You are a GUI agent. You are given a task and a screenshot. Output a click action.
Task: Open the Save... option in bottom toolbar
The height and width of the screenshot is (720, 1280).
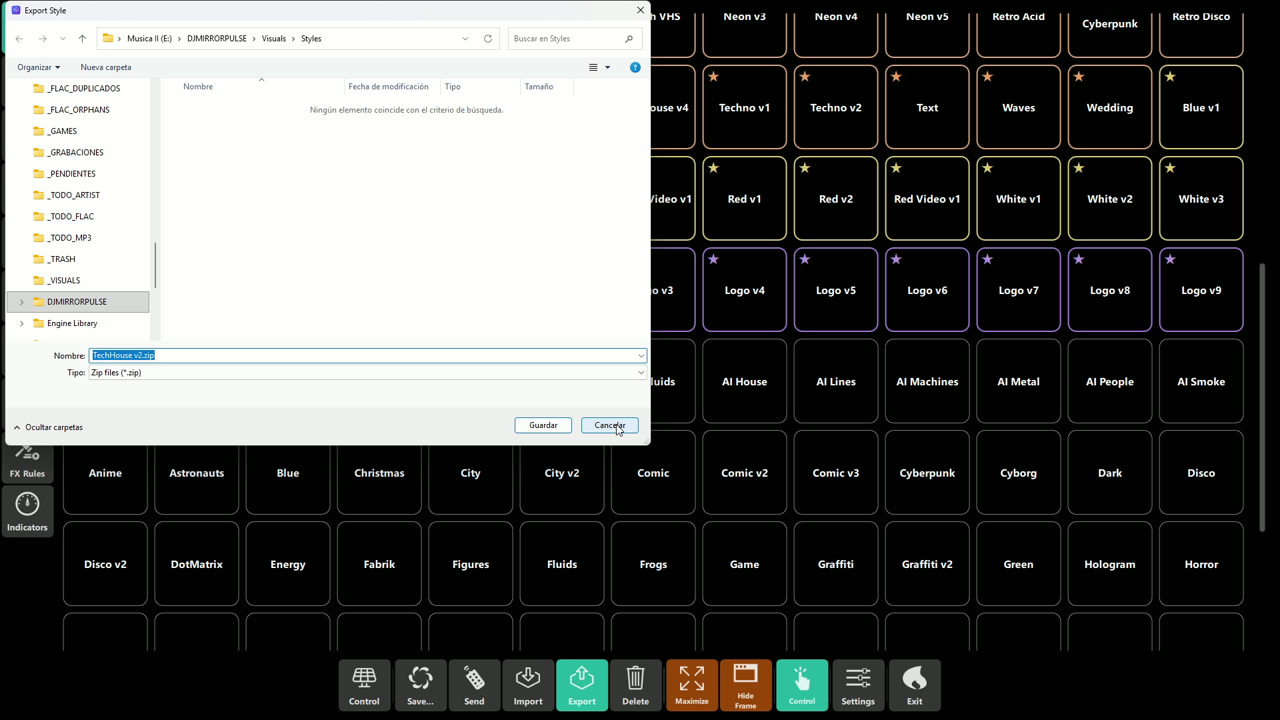(421, 685)
